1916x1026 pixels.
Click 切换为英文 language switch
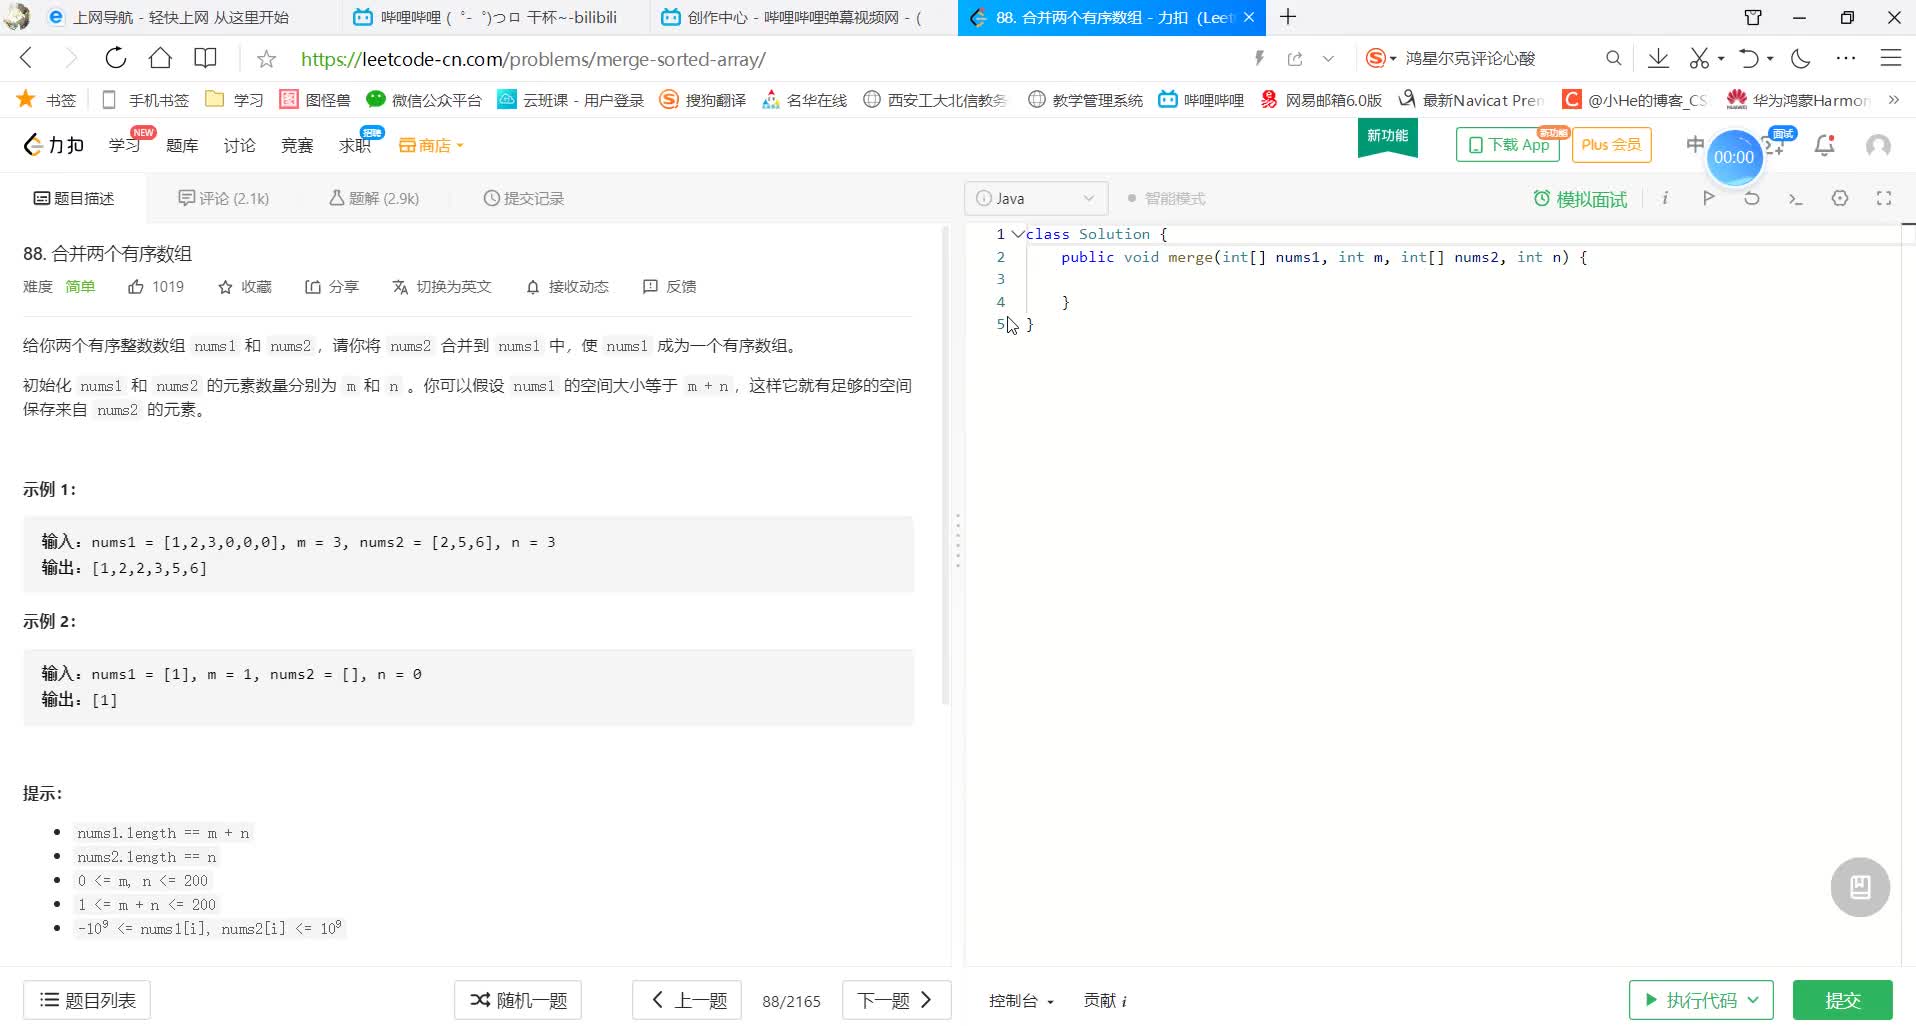tap(442, 287)
